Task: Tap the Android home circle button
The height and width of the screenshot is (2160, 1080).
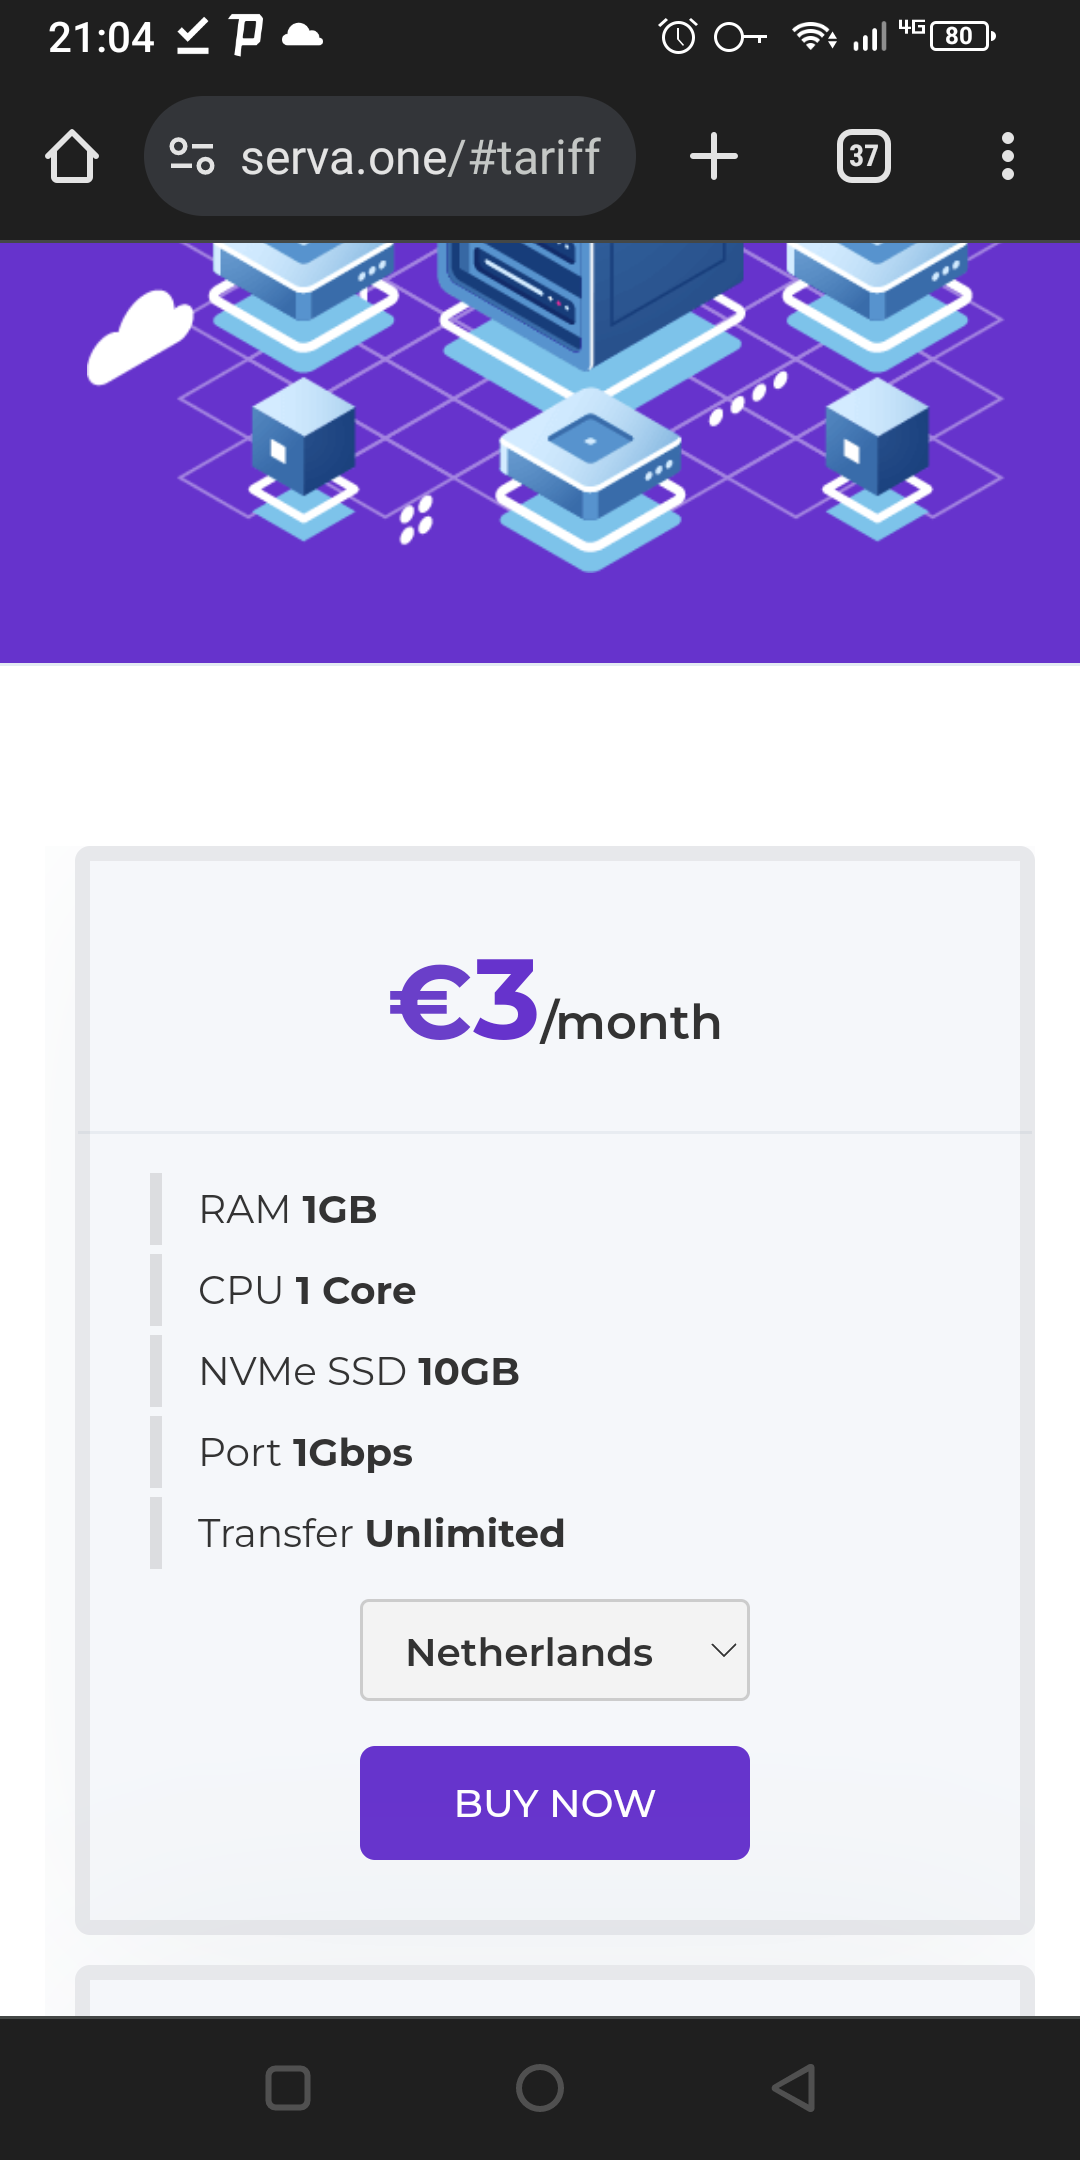Action: [540, 2088]
